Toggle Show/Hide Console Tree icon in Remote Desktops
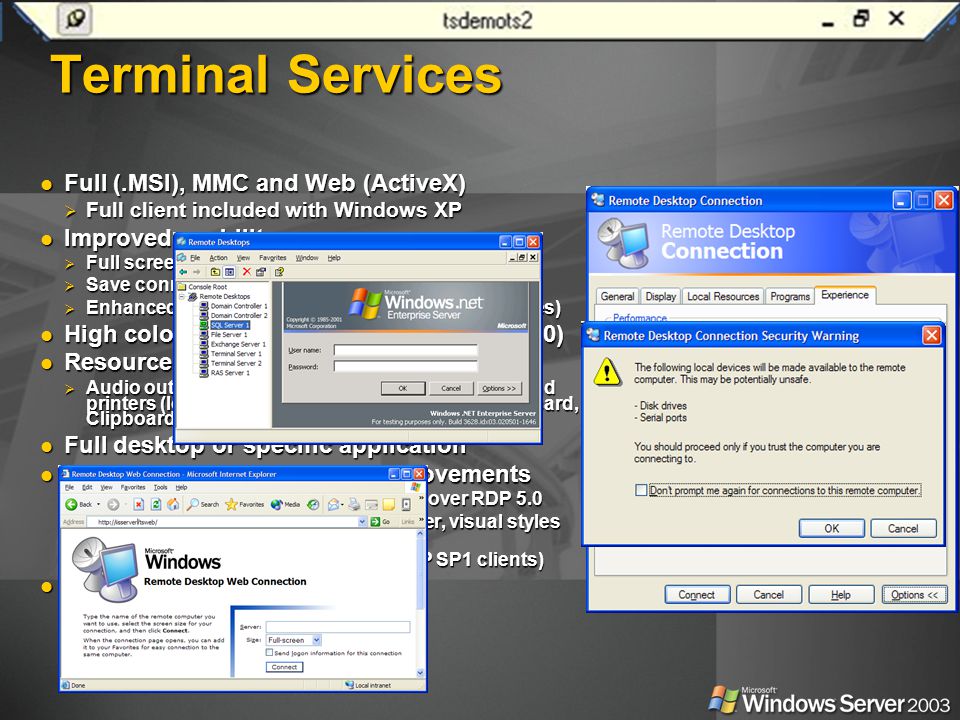Image resolution: width=960 pixels, height=720 pixels. tap(229, 272)
